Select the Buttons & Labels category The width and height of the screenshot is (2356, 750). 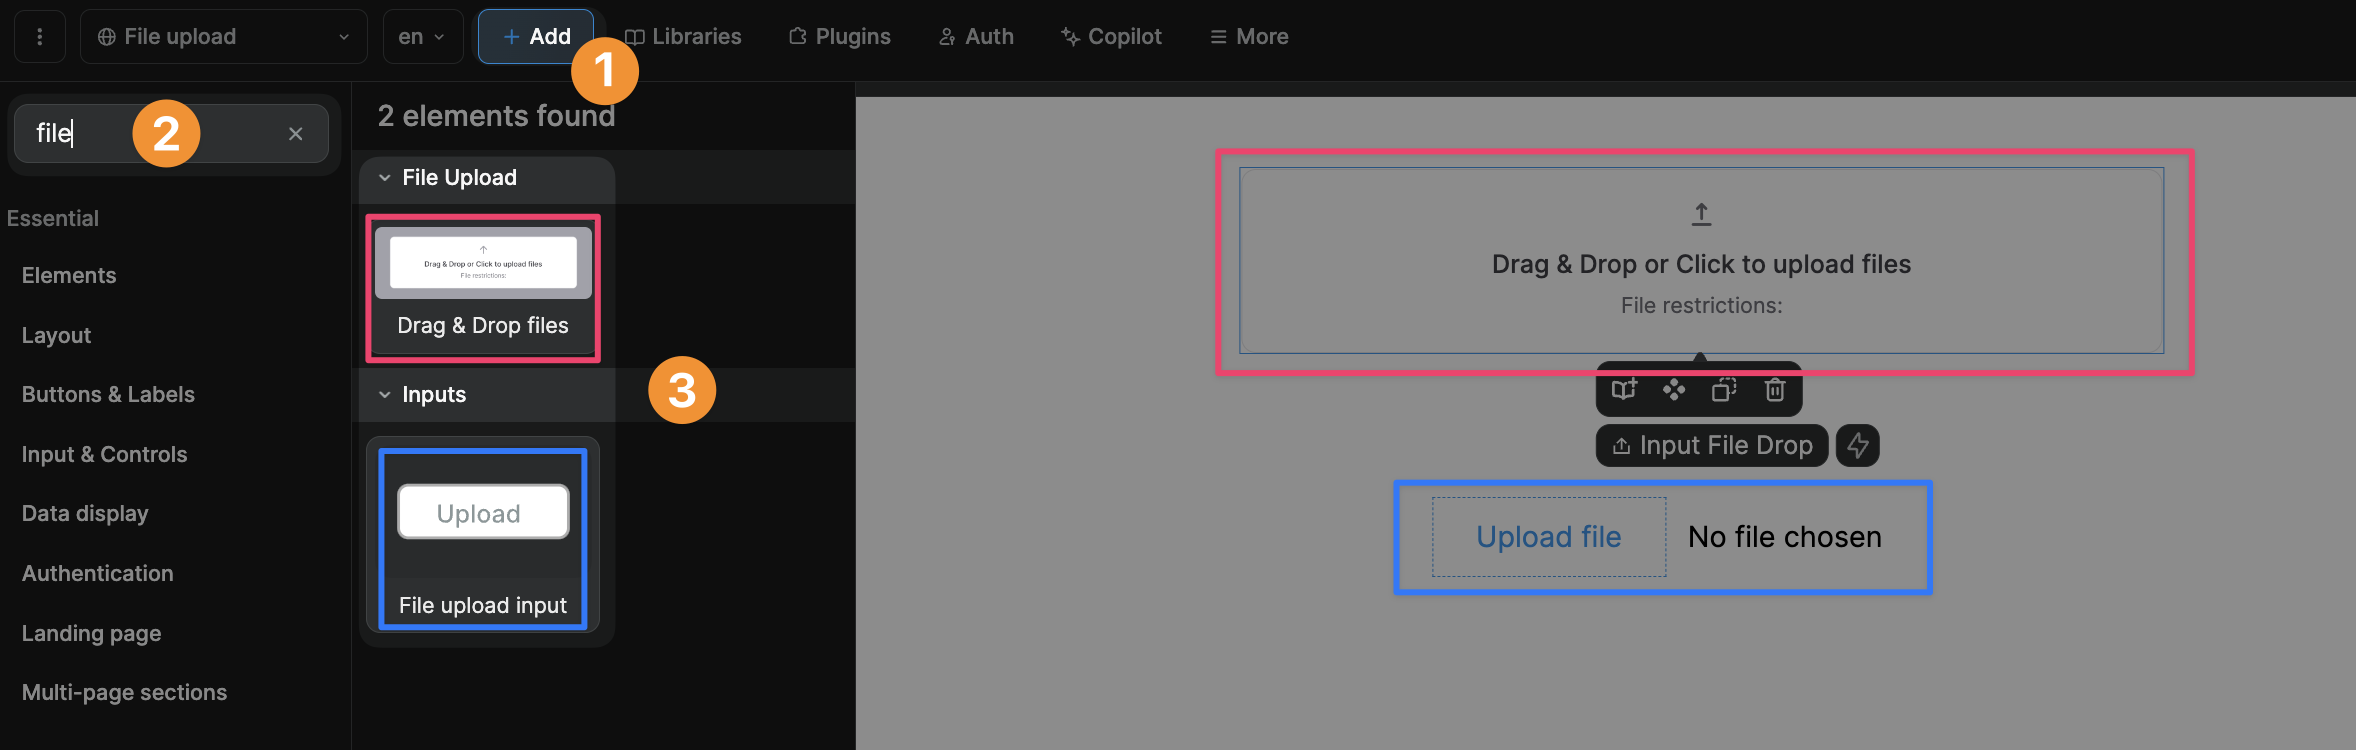coord(108,394)
